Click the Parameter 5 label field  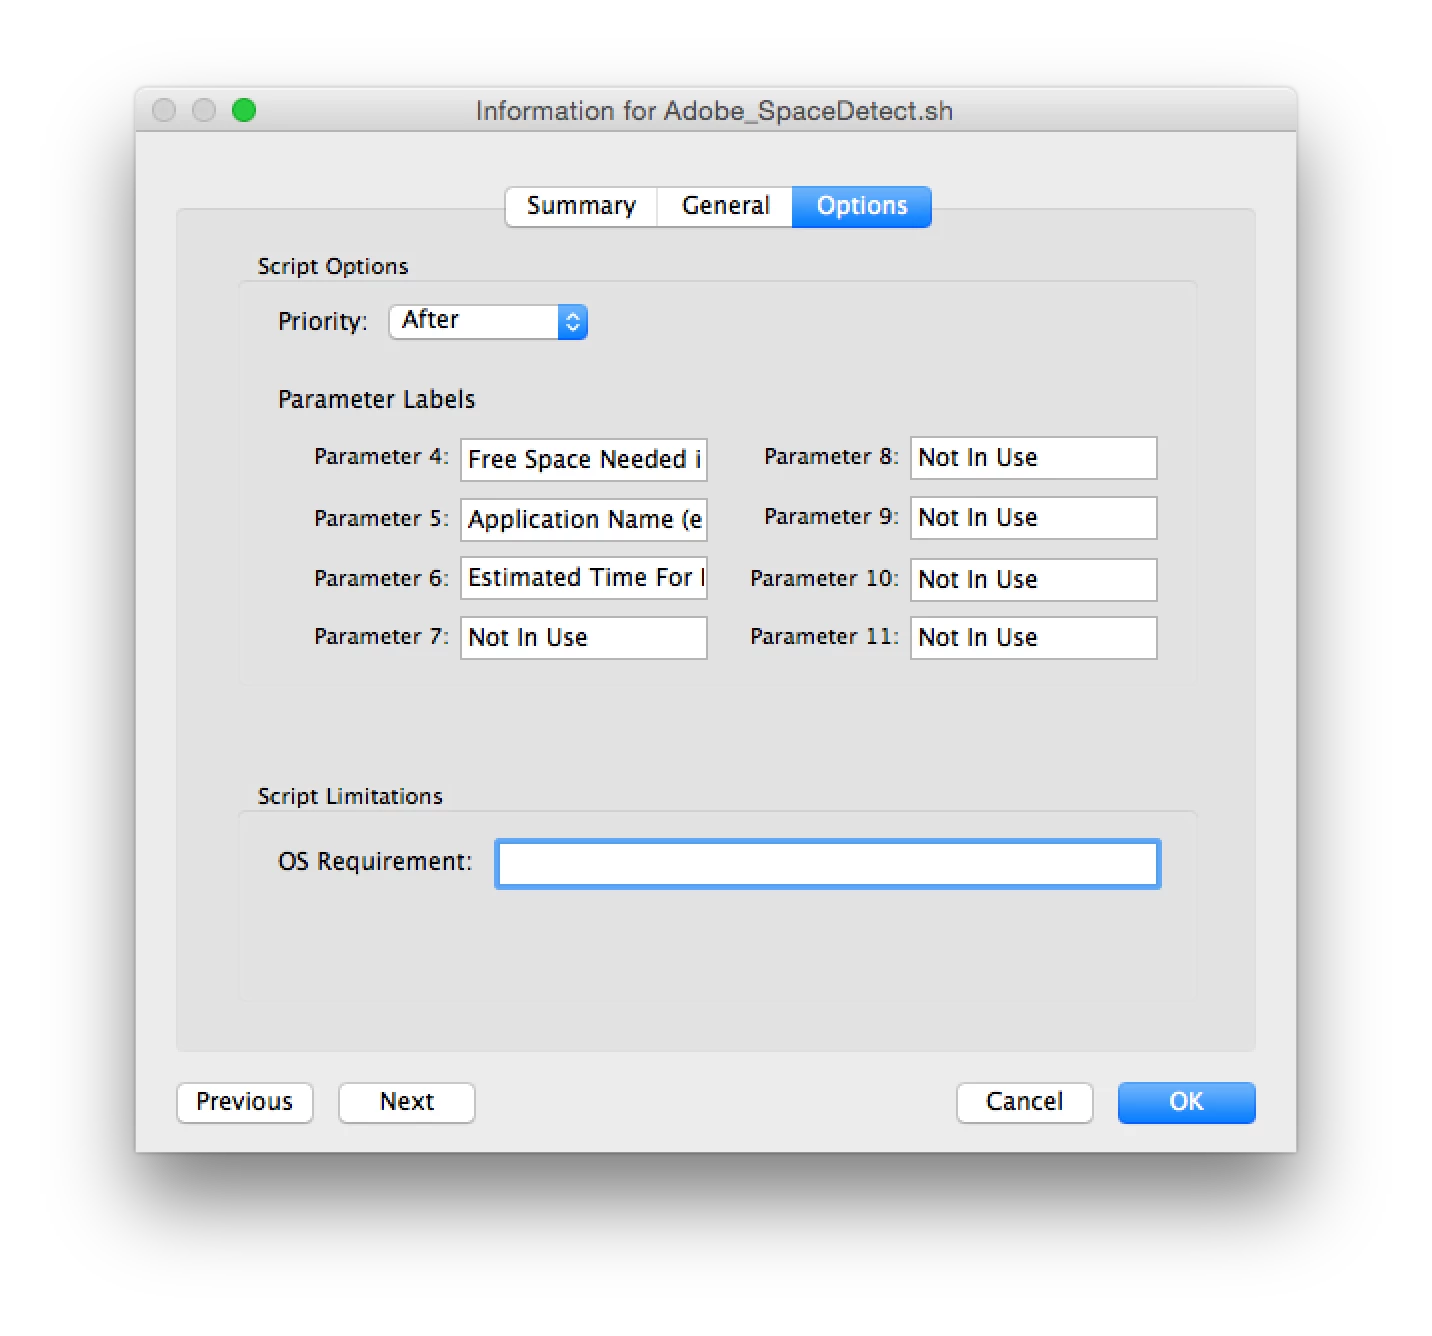[584, 519]
